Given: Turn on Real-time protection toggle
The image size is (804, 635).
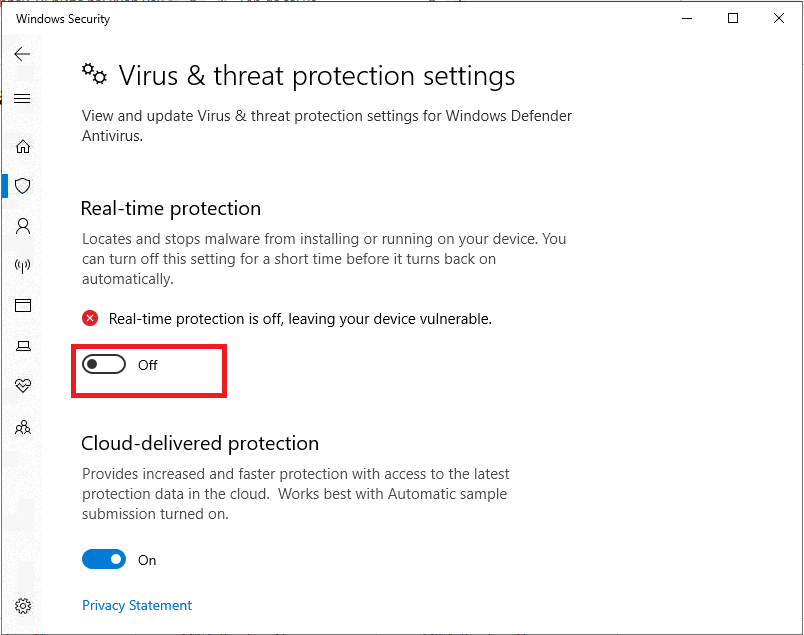Looking at the screenshot, I should click(104, 364).
